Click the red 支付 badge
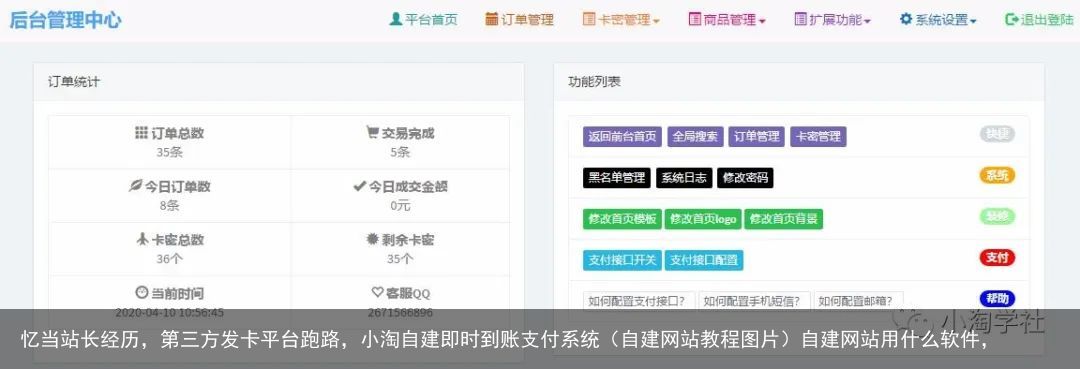 (997, 257)
